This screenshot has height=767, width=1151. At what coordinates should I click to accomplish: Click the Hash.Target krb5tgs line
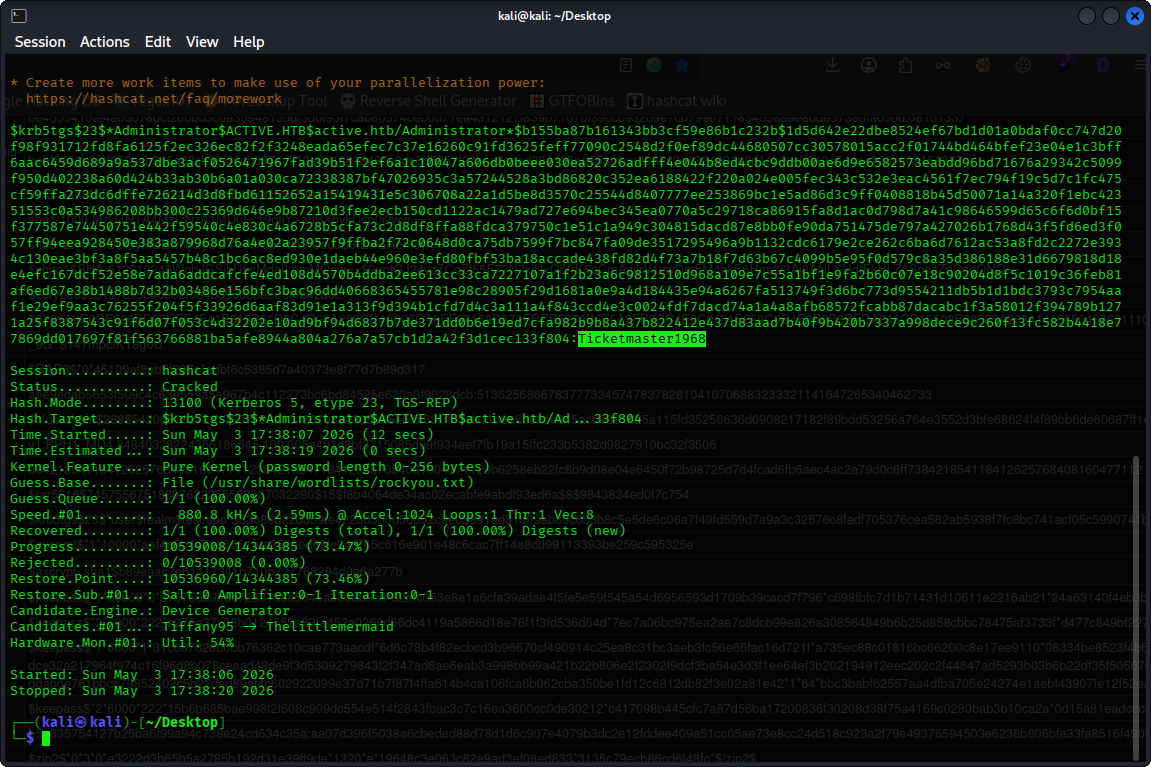click(325, 418)
